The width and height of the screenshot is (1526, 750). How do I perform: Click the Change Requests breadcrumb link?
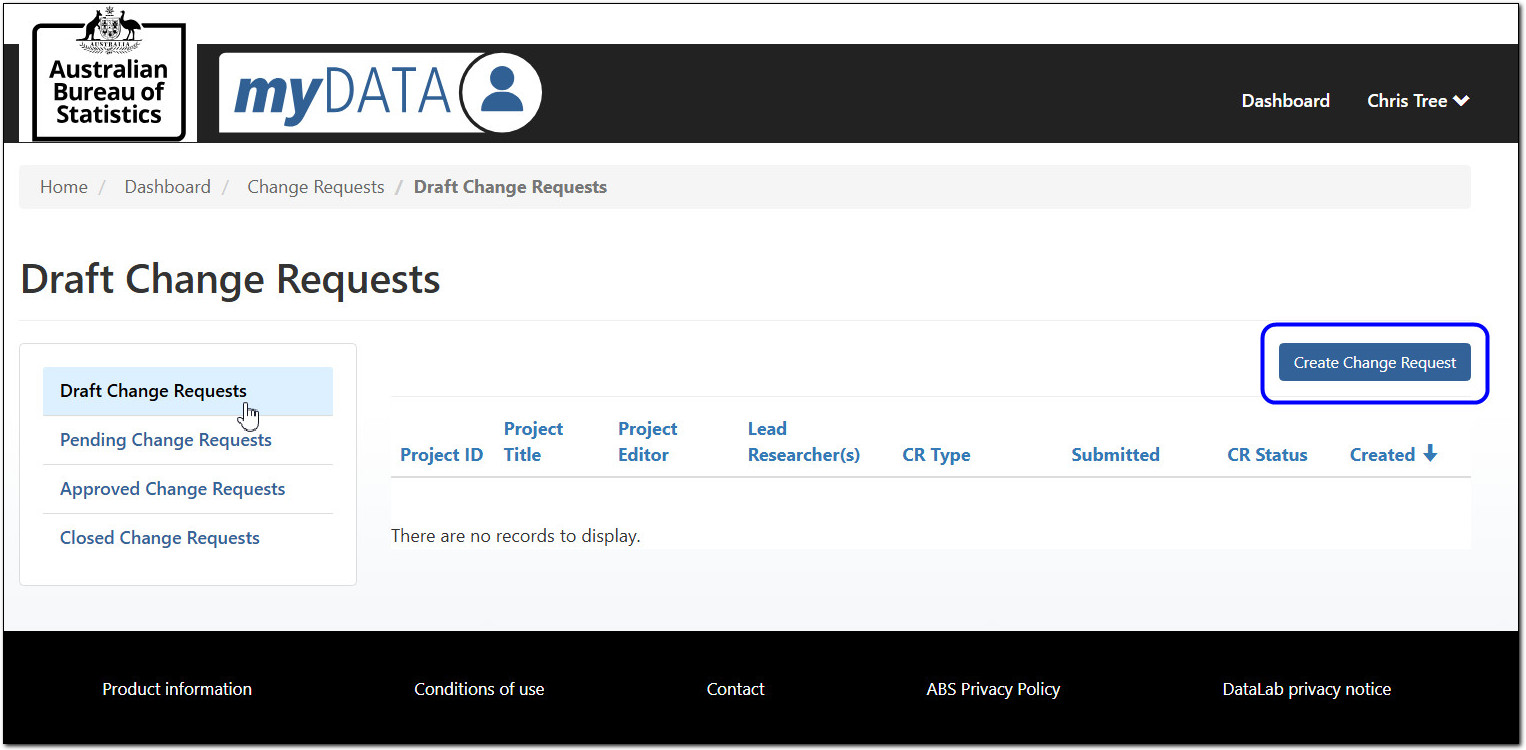(x=316, y=187)
